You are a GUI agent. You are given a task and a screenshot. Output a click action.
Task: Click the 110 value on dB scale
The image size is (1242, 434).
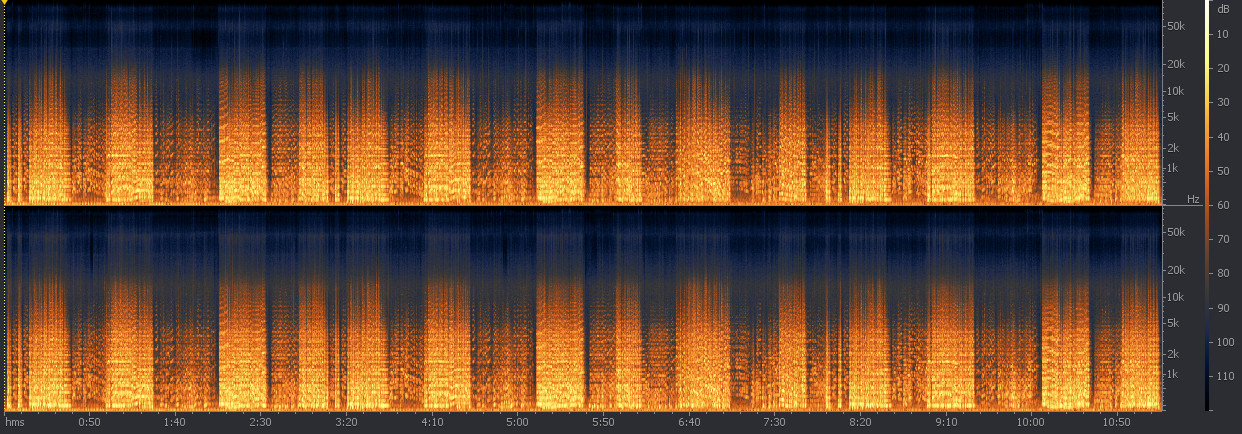1224,376
